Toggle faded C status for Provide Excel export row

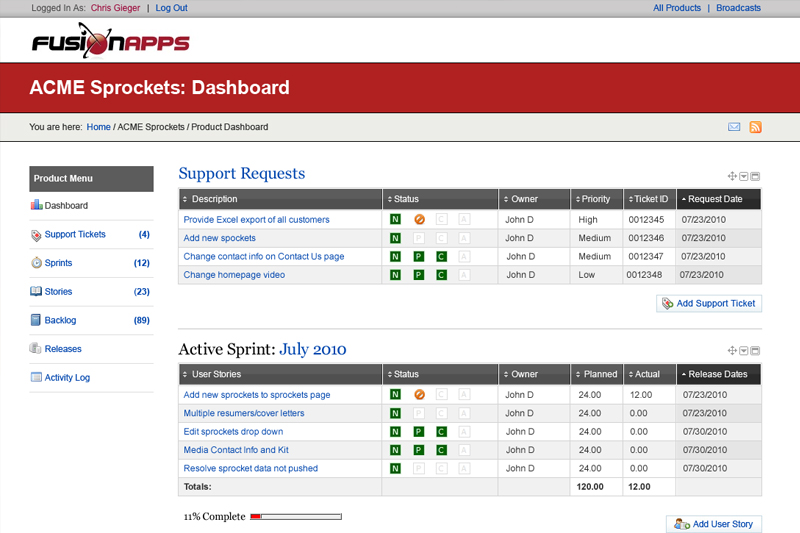pos(441,219)
